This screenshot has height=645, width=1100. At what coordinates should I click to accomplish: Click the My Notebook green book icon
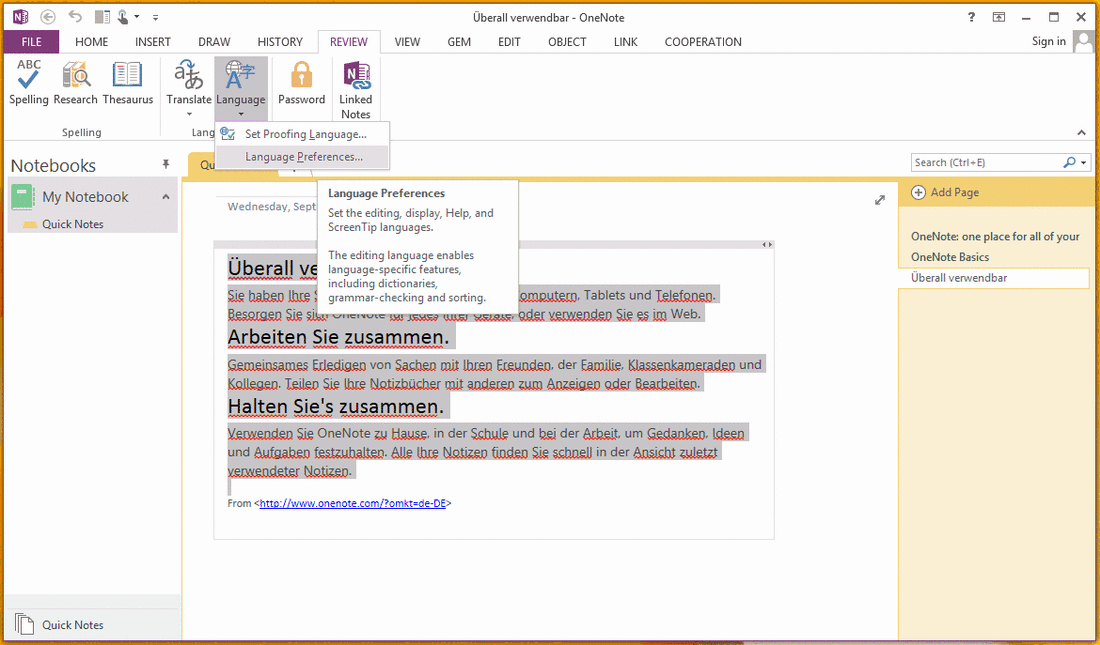pos(23,197)
